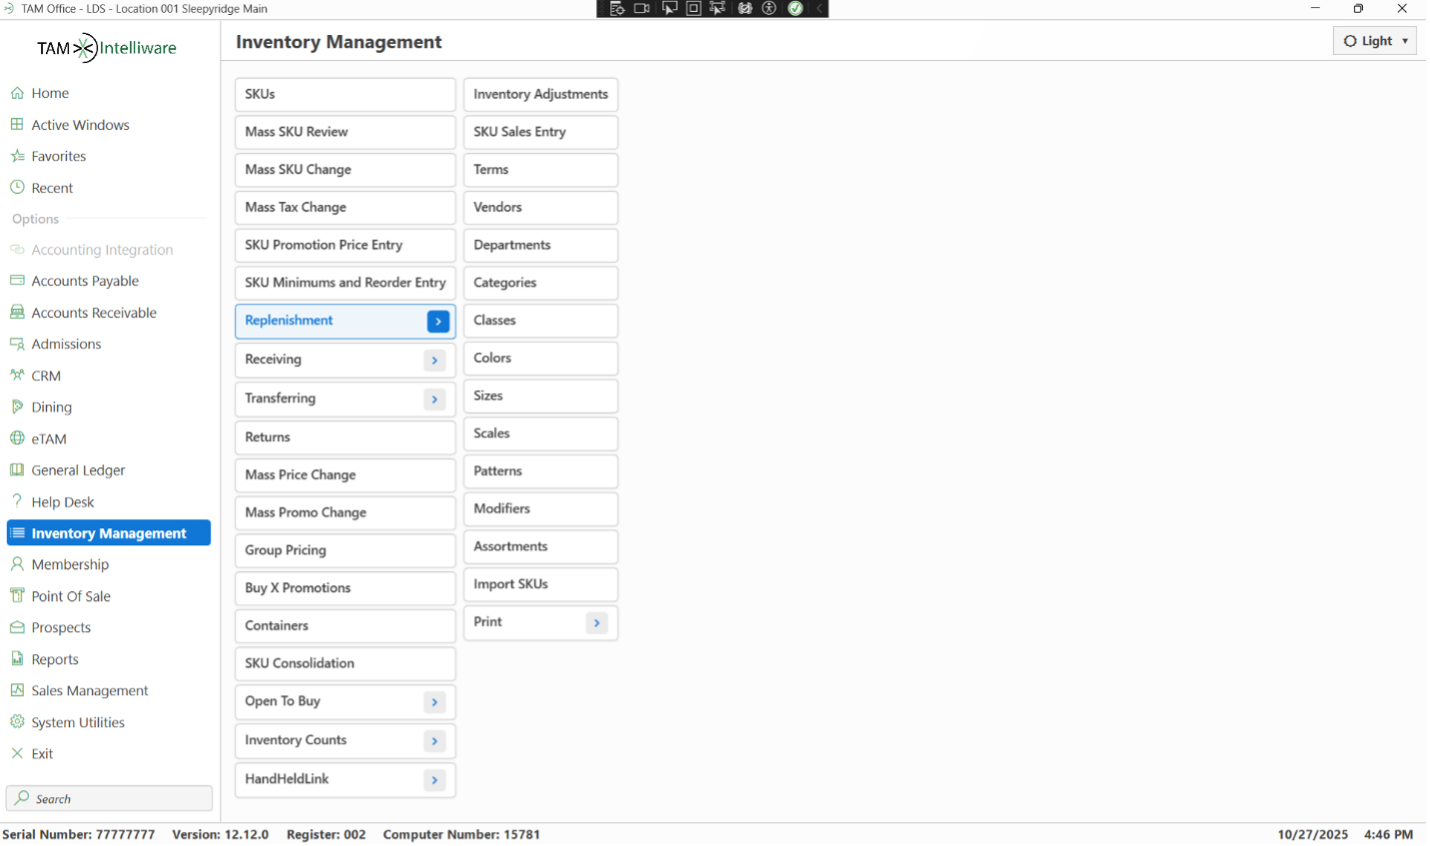Open Mass SKU Review
1430x846 pixels.
coord(345,132)
